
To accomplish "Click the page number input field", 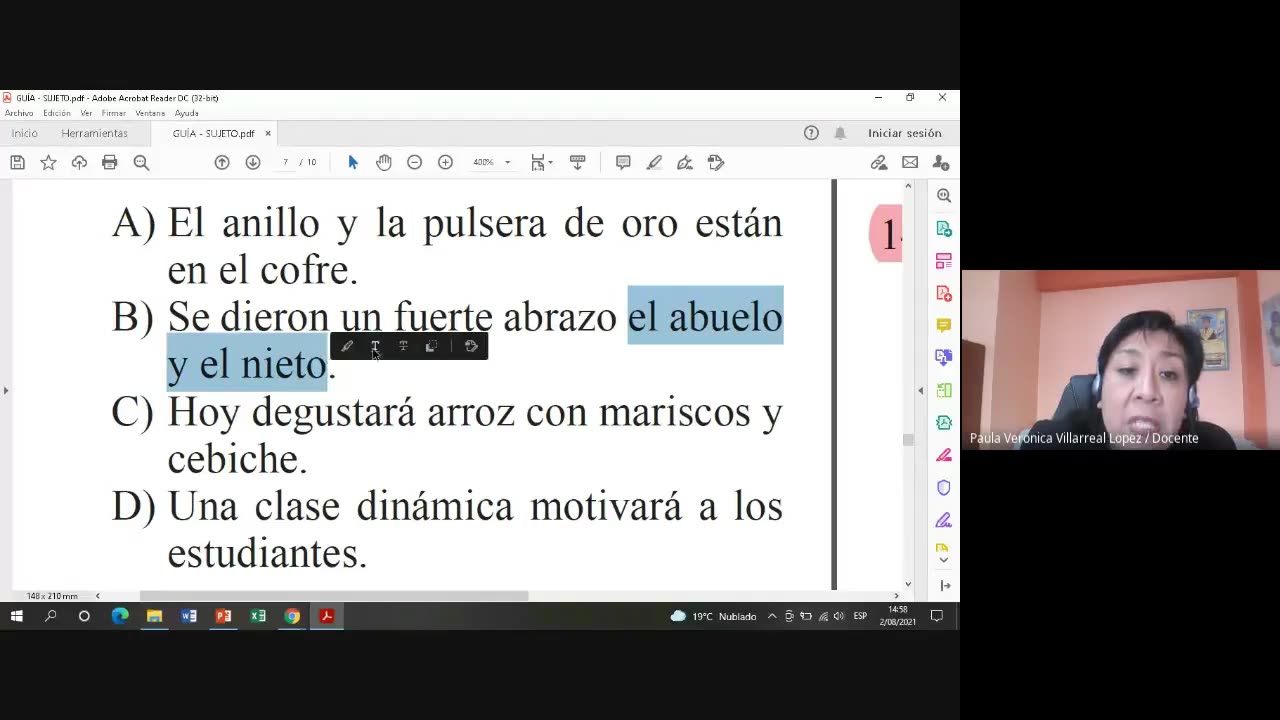I will click(x=285, y=162).
